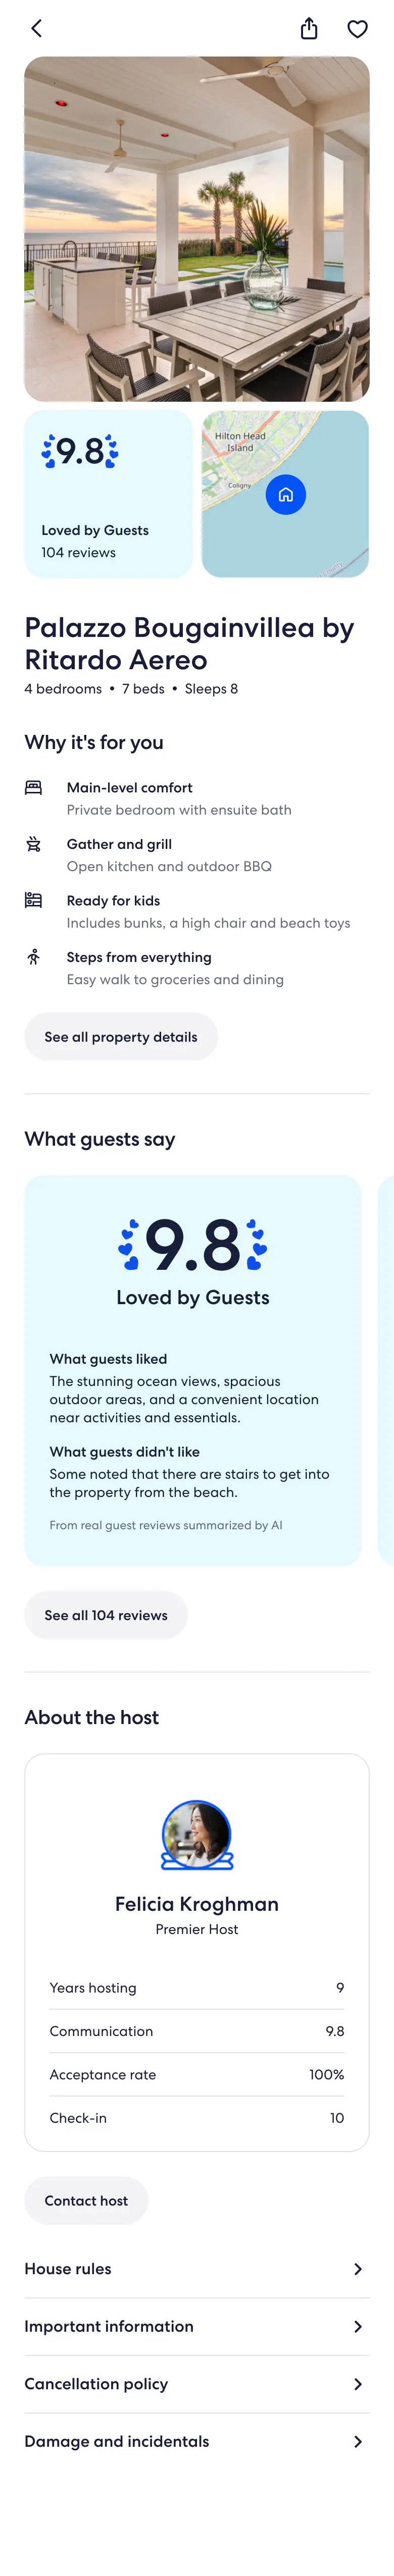Open See all 104 reviews
The width and height of the screenshot is (394, 2576).
click(106, 1615)
